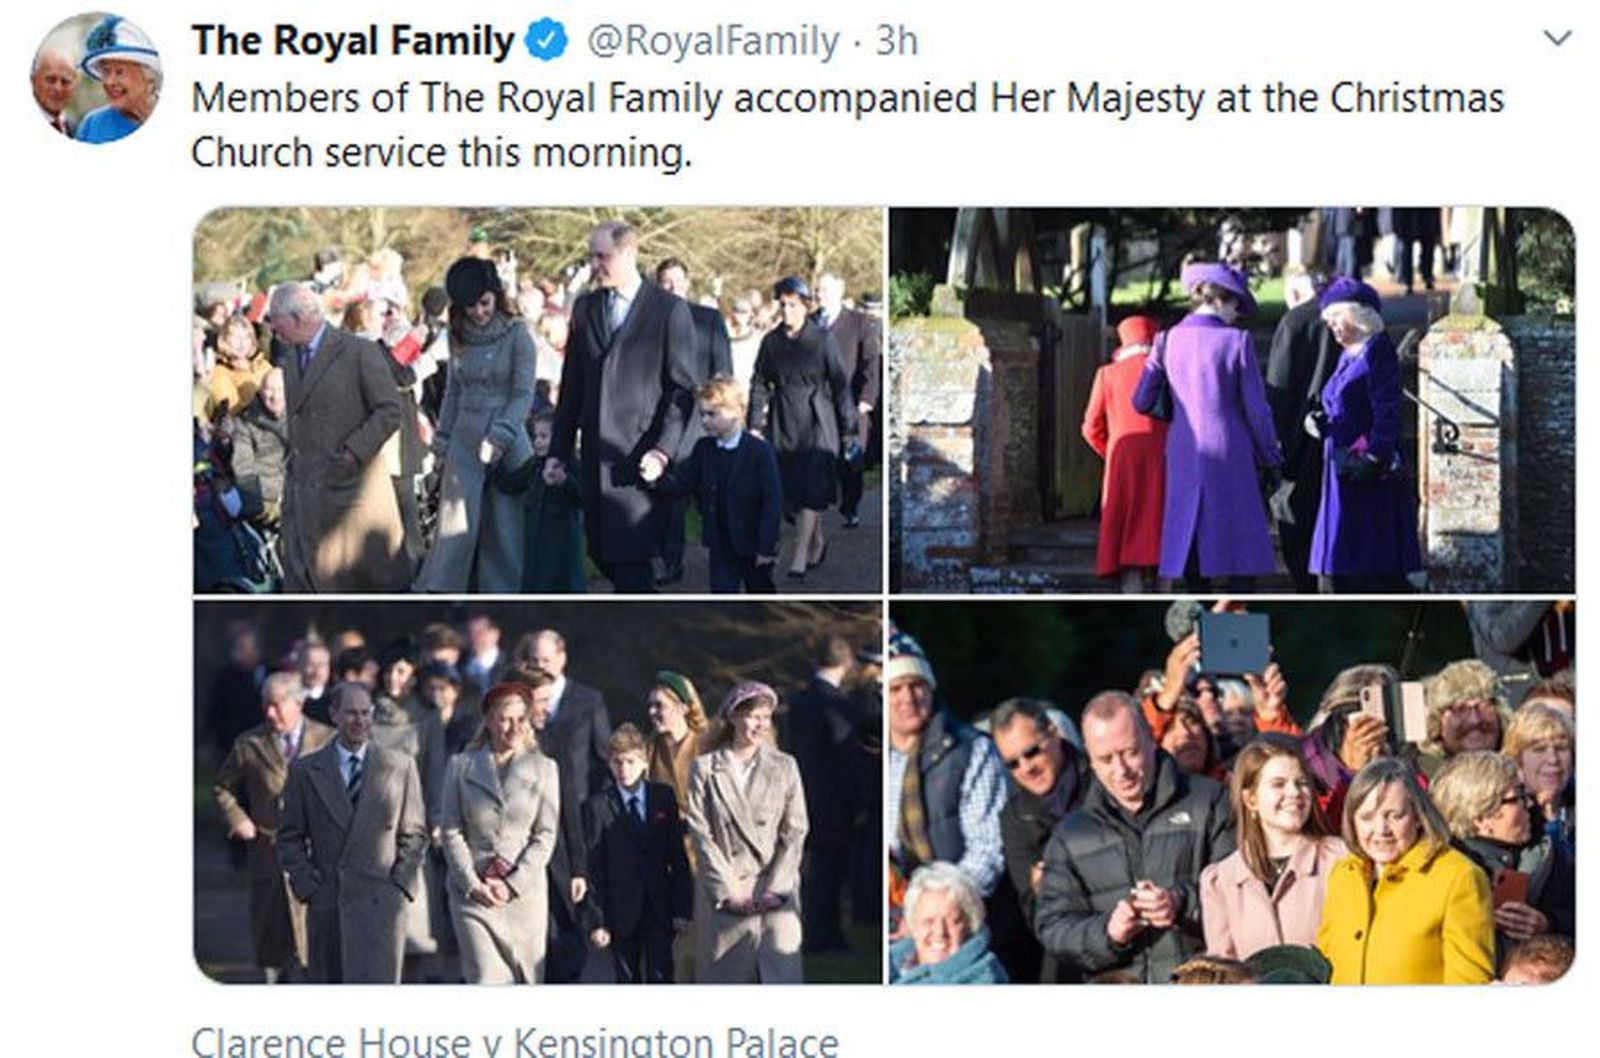Image resolution: width=1600 pixels, height=1058 pixels.
Task: Click The Royal Family profile avatar
Action: click(96, 78)
